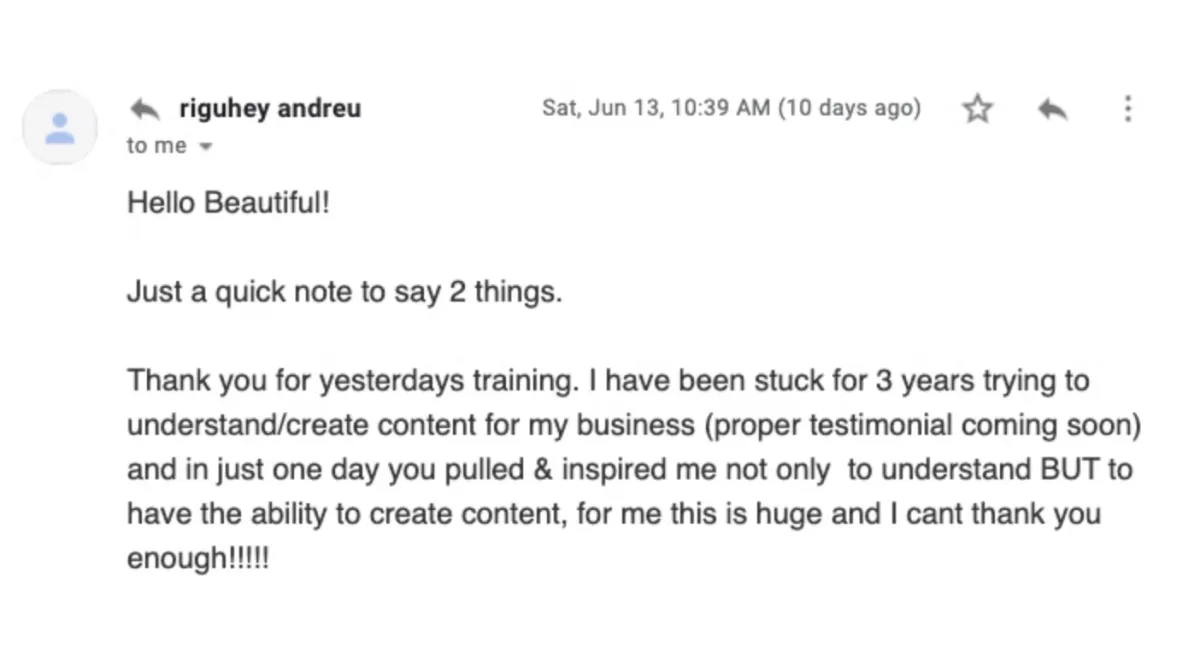1200x651 pixels.
Task: Click the "to me" recipient text
Action: pyautogui.click(x=156, y=146)
